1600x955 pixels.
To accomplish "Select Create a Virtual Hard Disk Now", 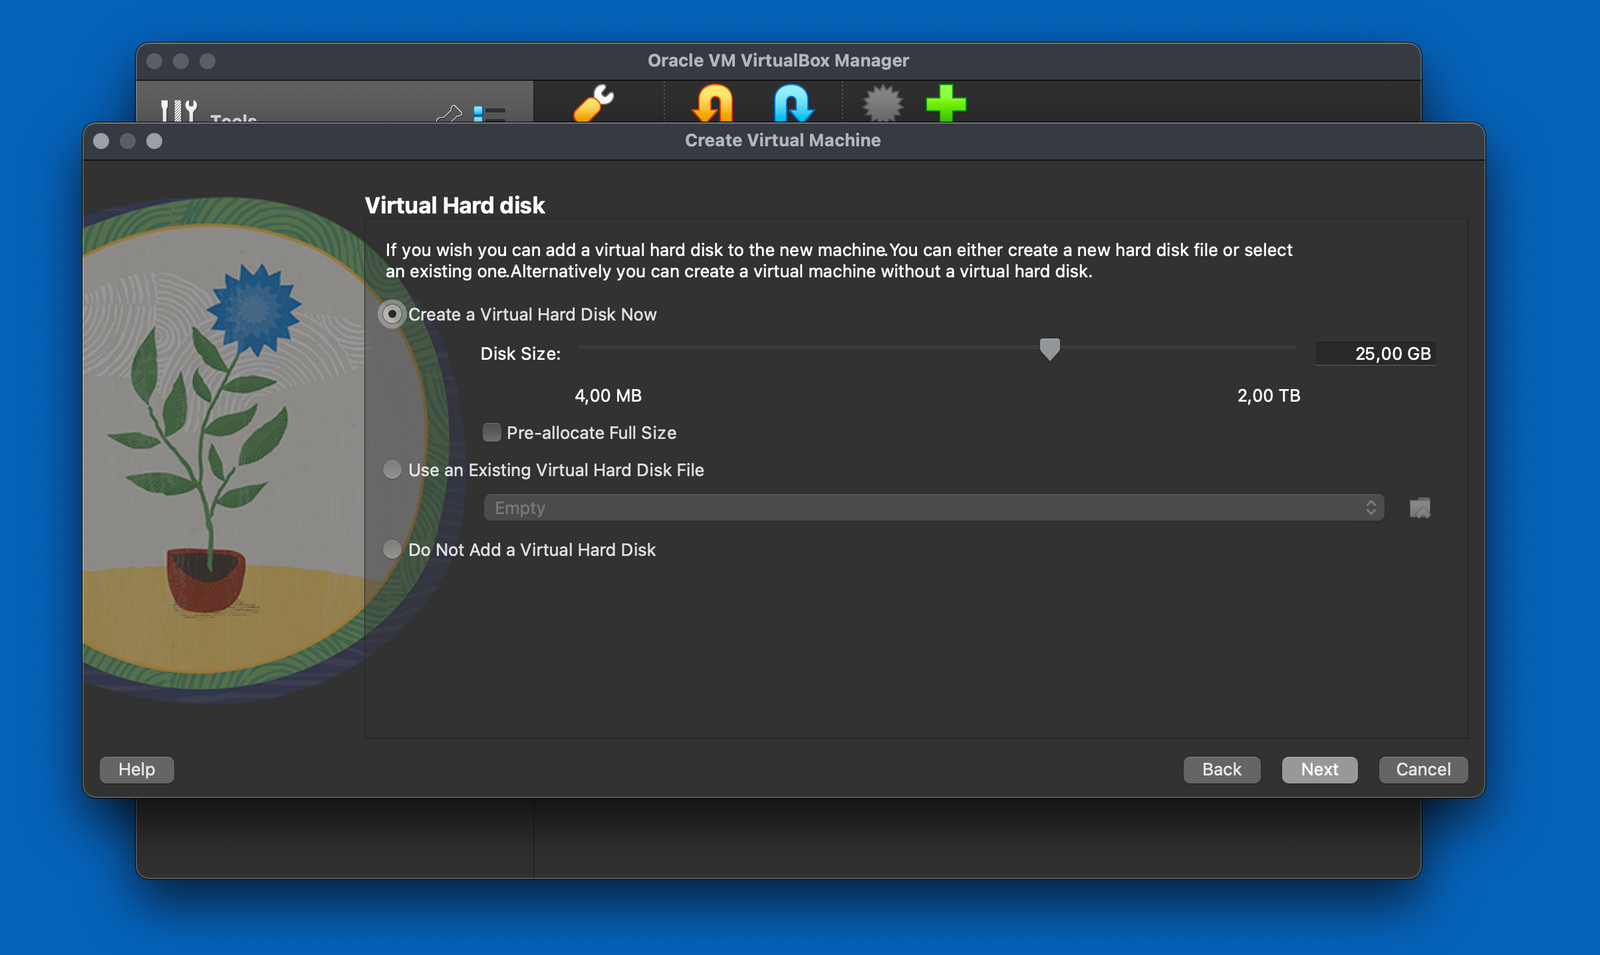I will point(392,314).
